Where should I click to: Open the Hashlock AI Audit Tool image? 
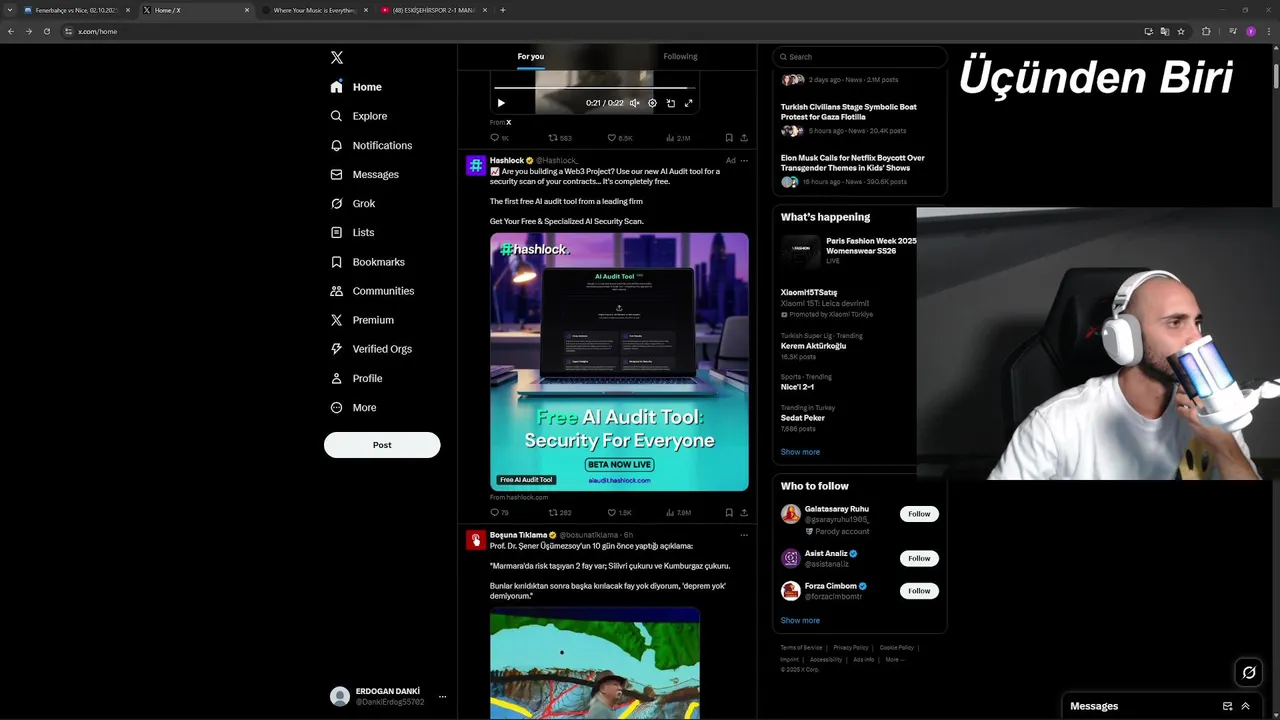click(619, 362)
